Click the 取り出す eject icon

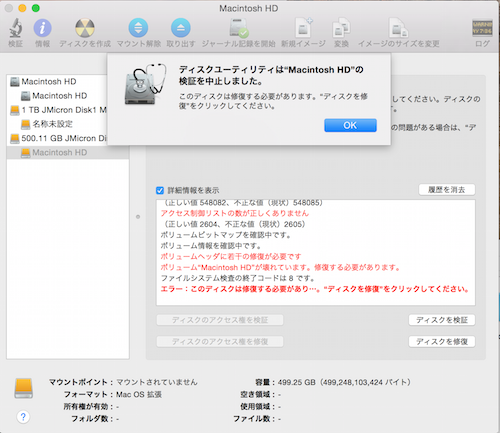tap(181, 28)
